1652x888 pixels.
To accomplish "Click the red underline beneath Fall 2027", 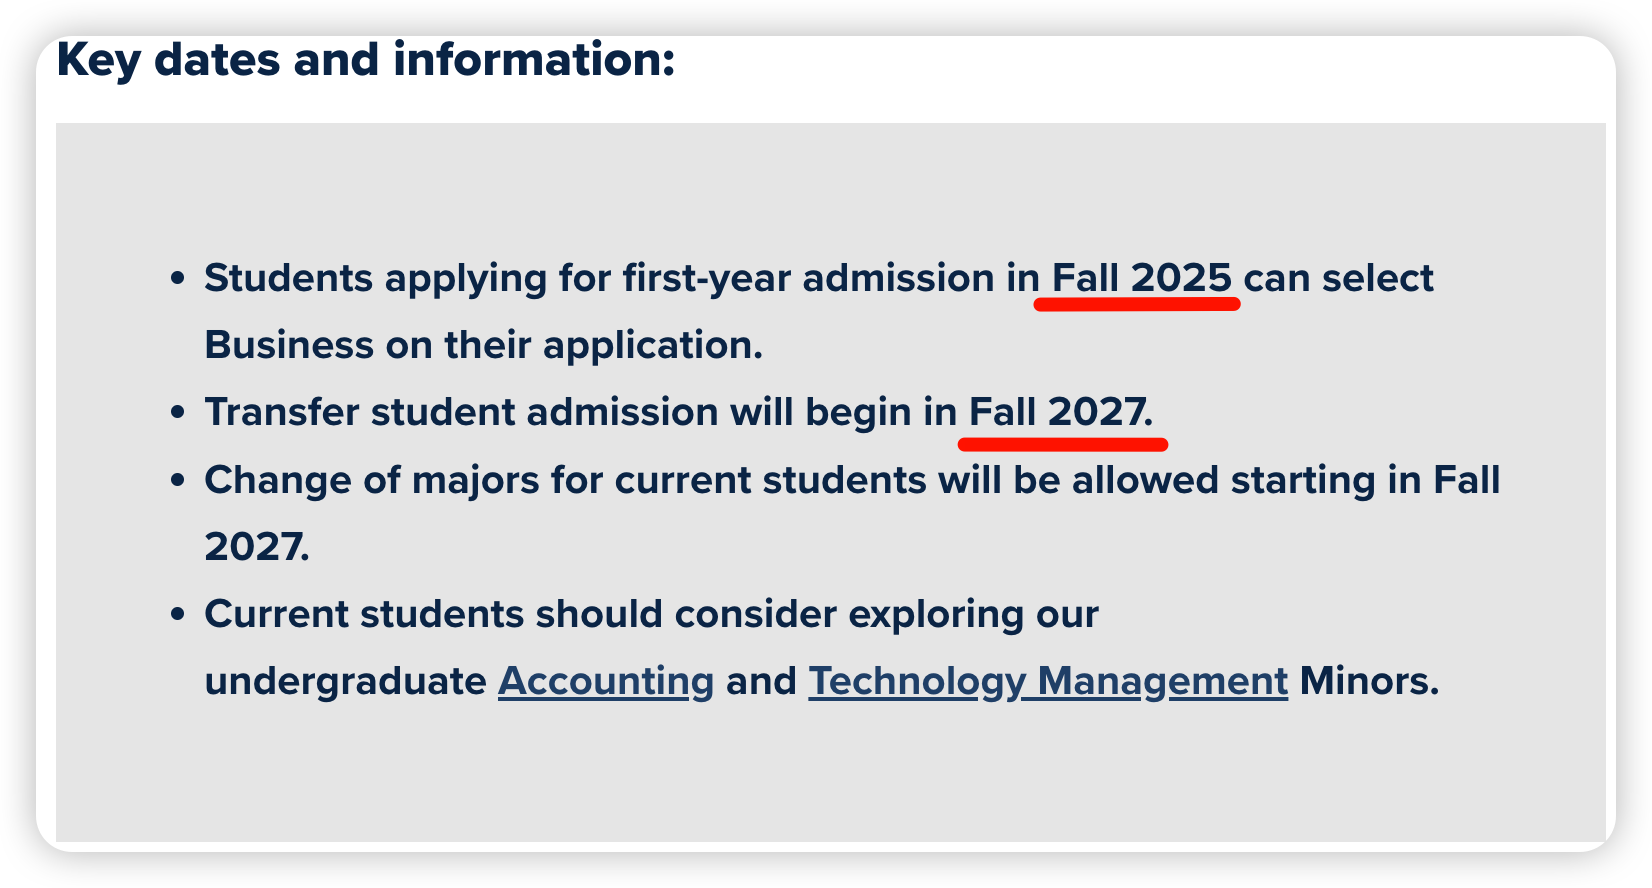I will [x=1063, y=443].
